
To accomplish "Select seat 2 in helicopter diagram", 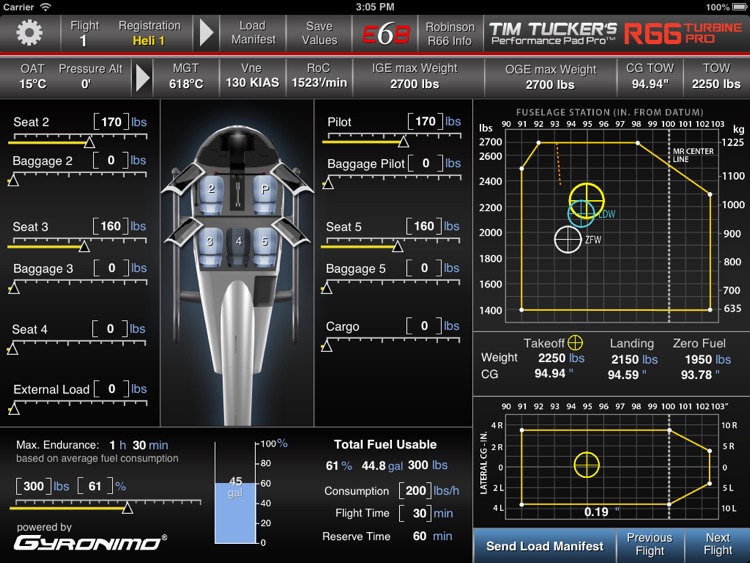I will (x=211, y=194).
